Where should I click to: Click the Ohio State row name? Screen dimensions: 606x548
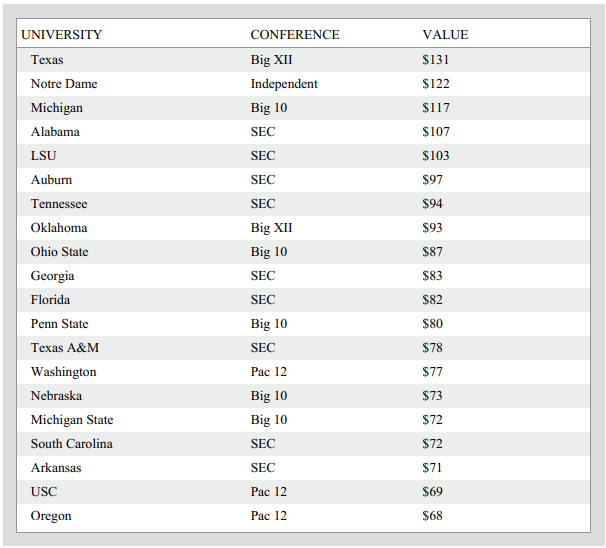coord(60,252)
